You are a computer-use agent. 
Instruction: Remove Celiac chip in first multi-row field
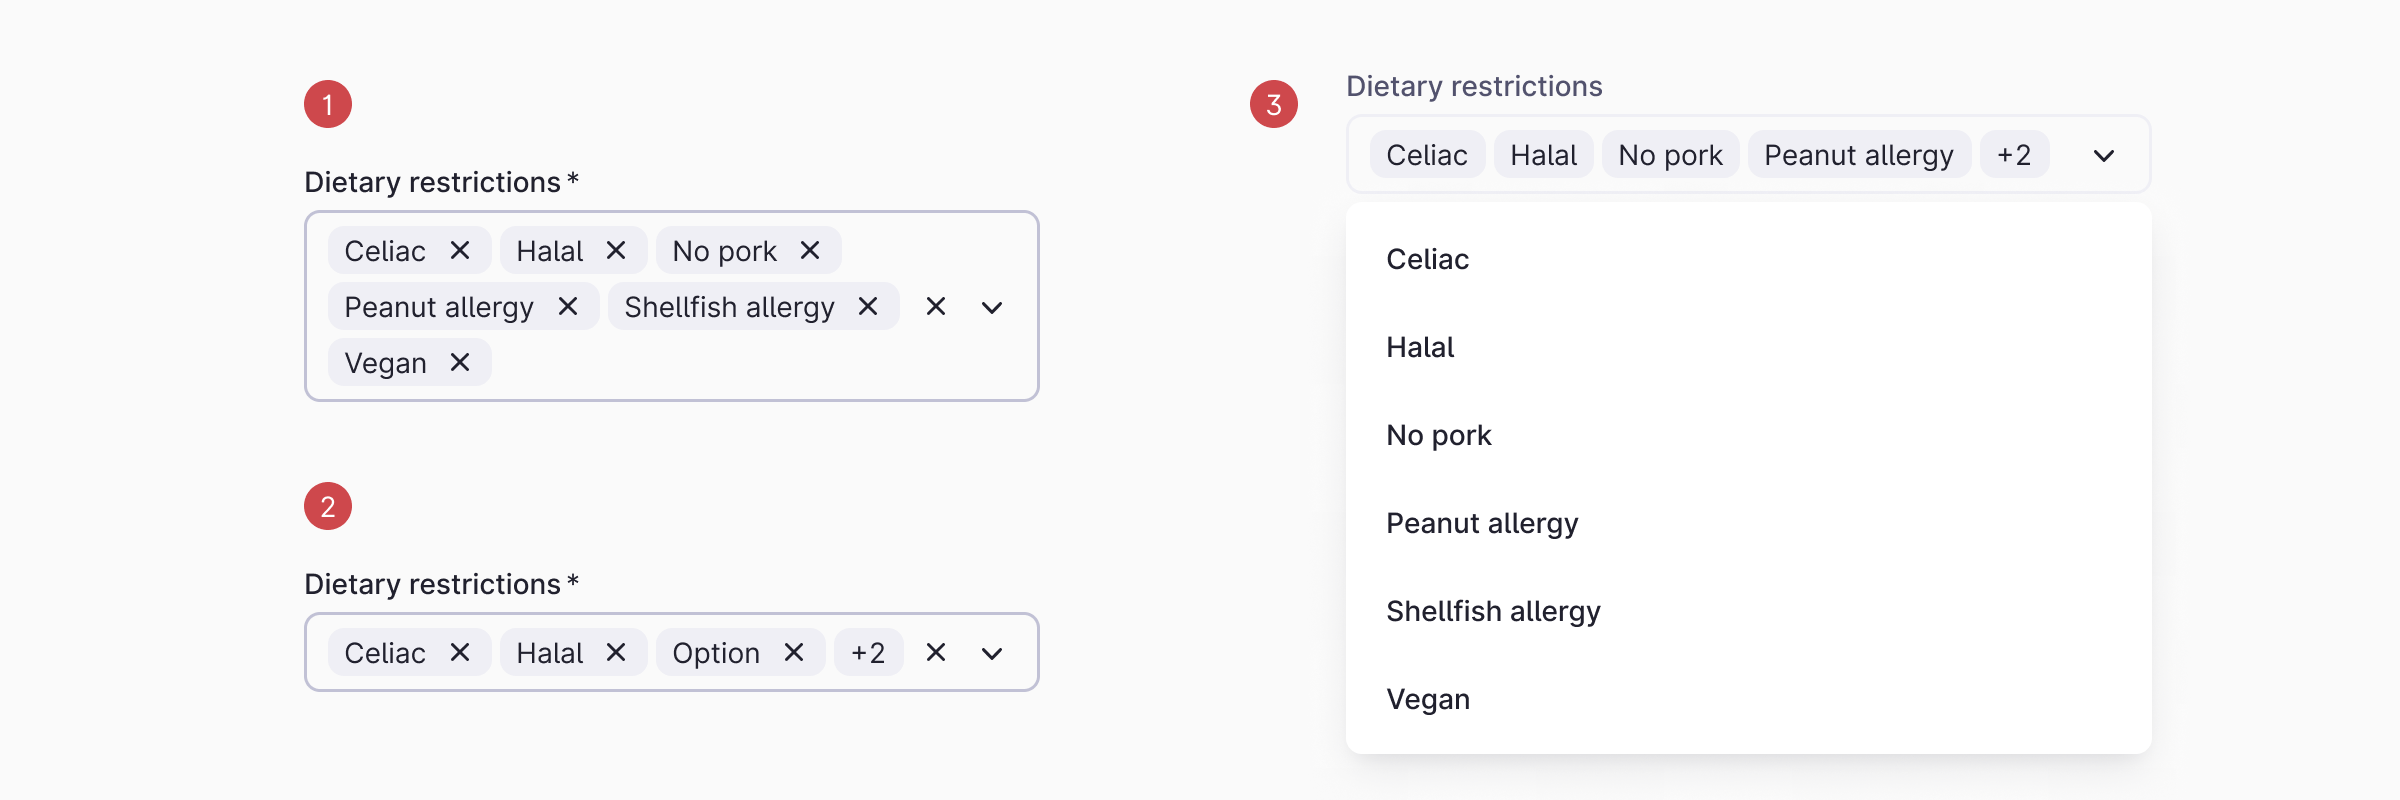point(460,250)
